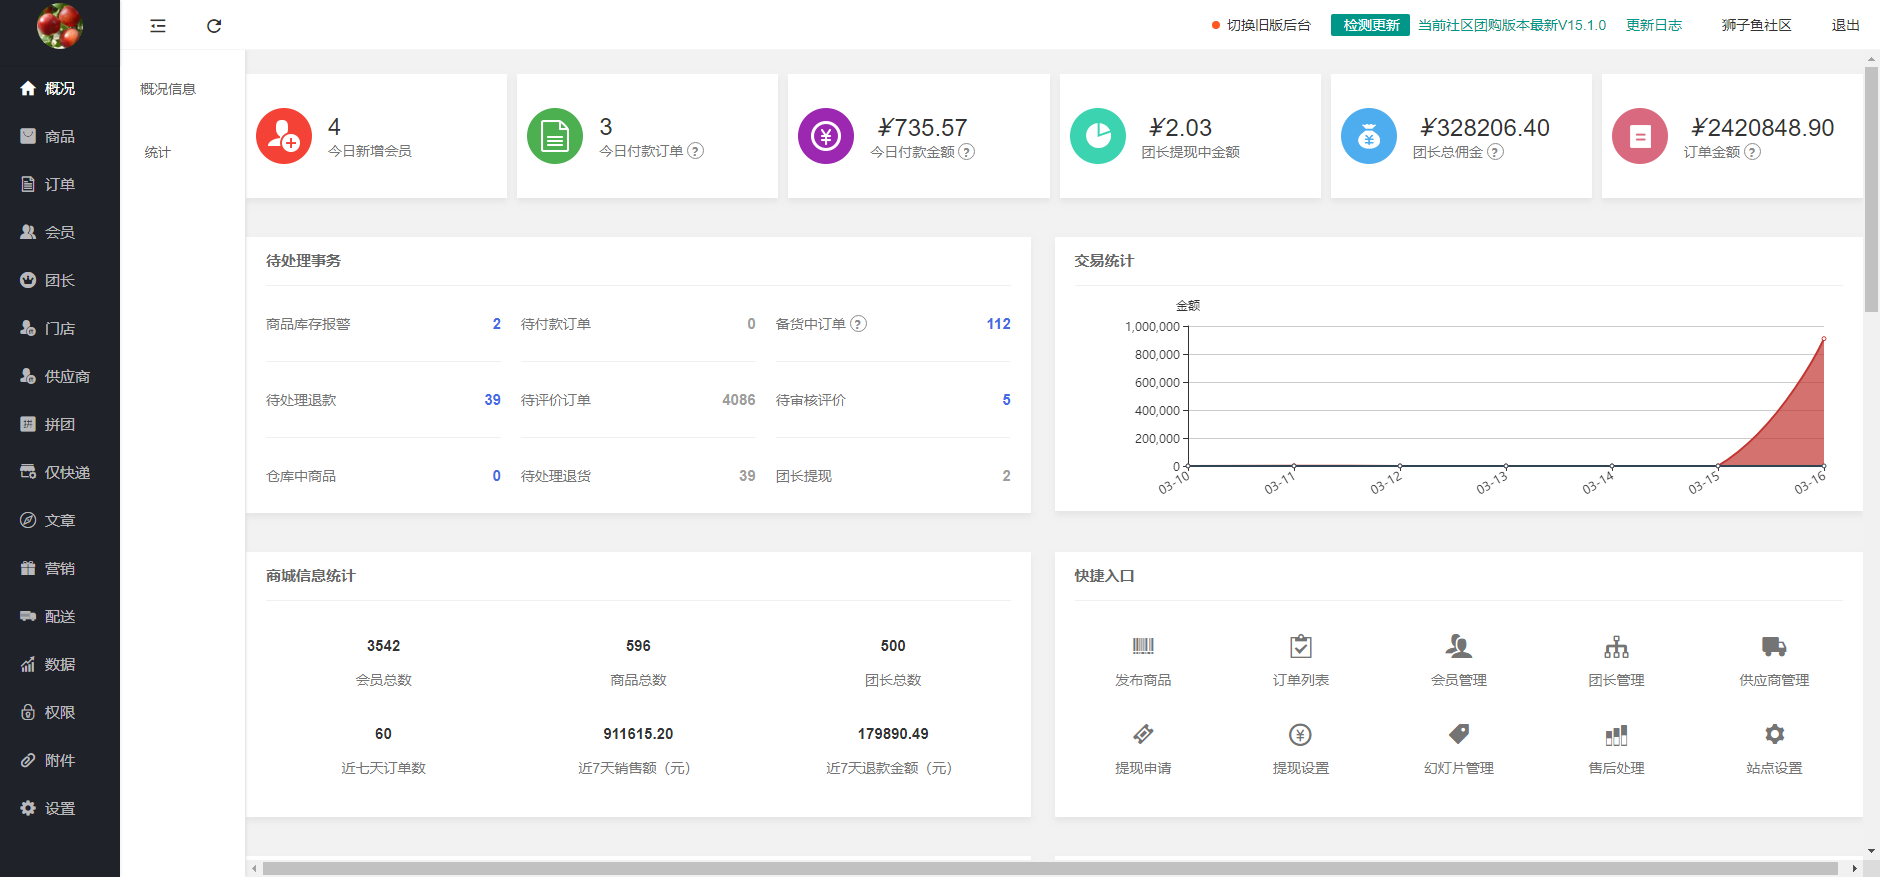Select 概况 in the sidebar
Image resolution: width=1880 pixels, height=877 pixels.
(60, 88)
